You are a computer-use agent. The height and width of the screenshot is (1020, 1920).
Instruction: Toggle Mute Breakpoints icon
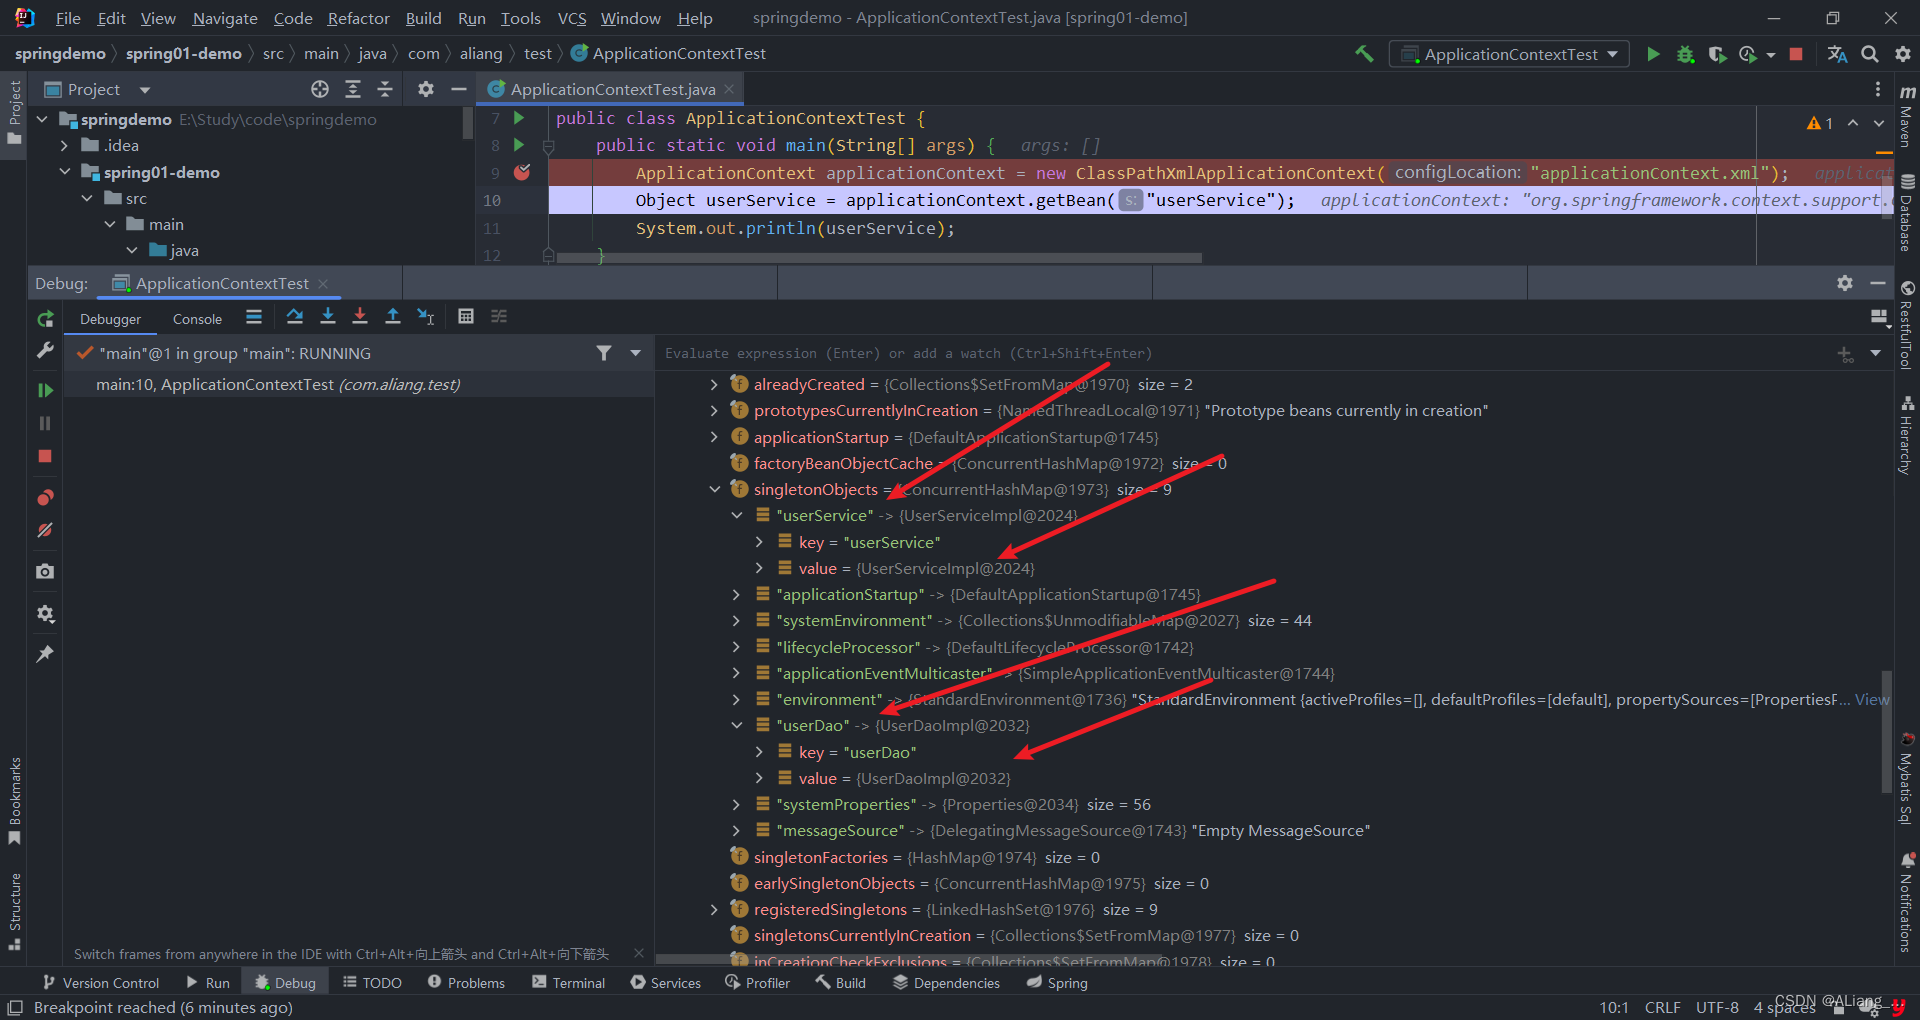[45, 530]
